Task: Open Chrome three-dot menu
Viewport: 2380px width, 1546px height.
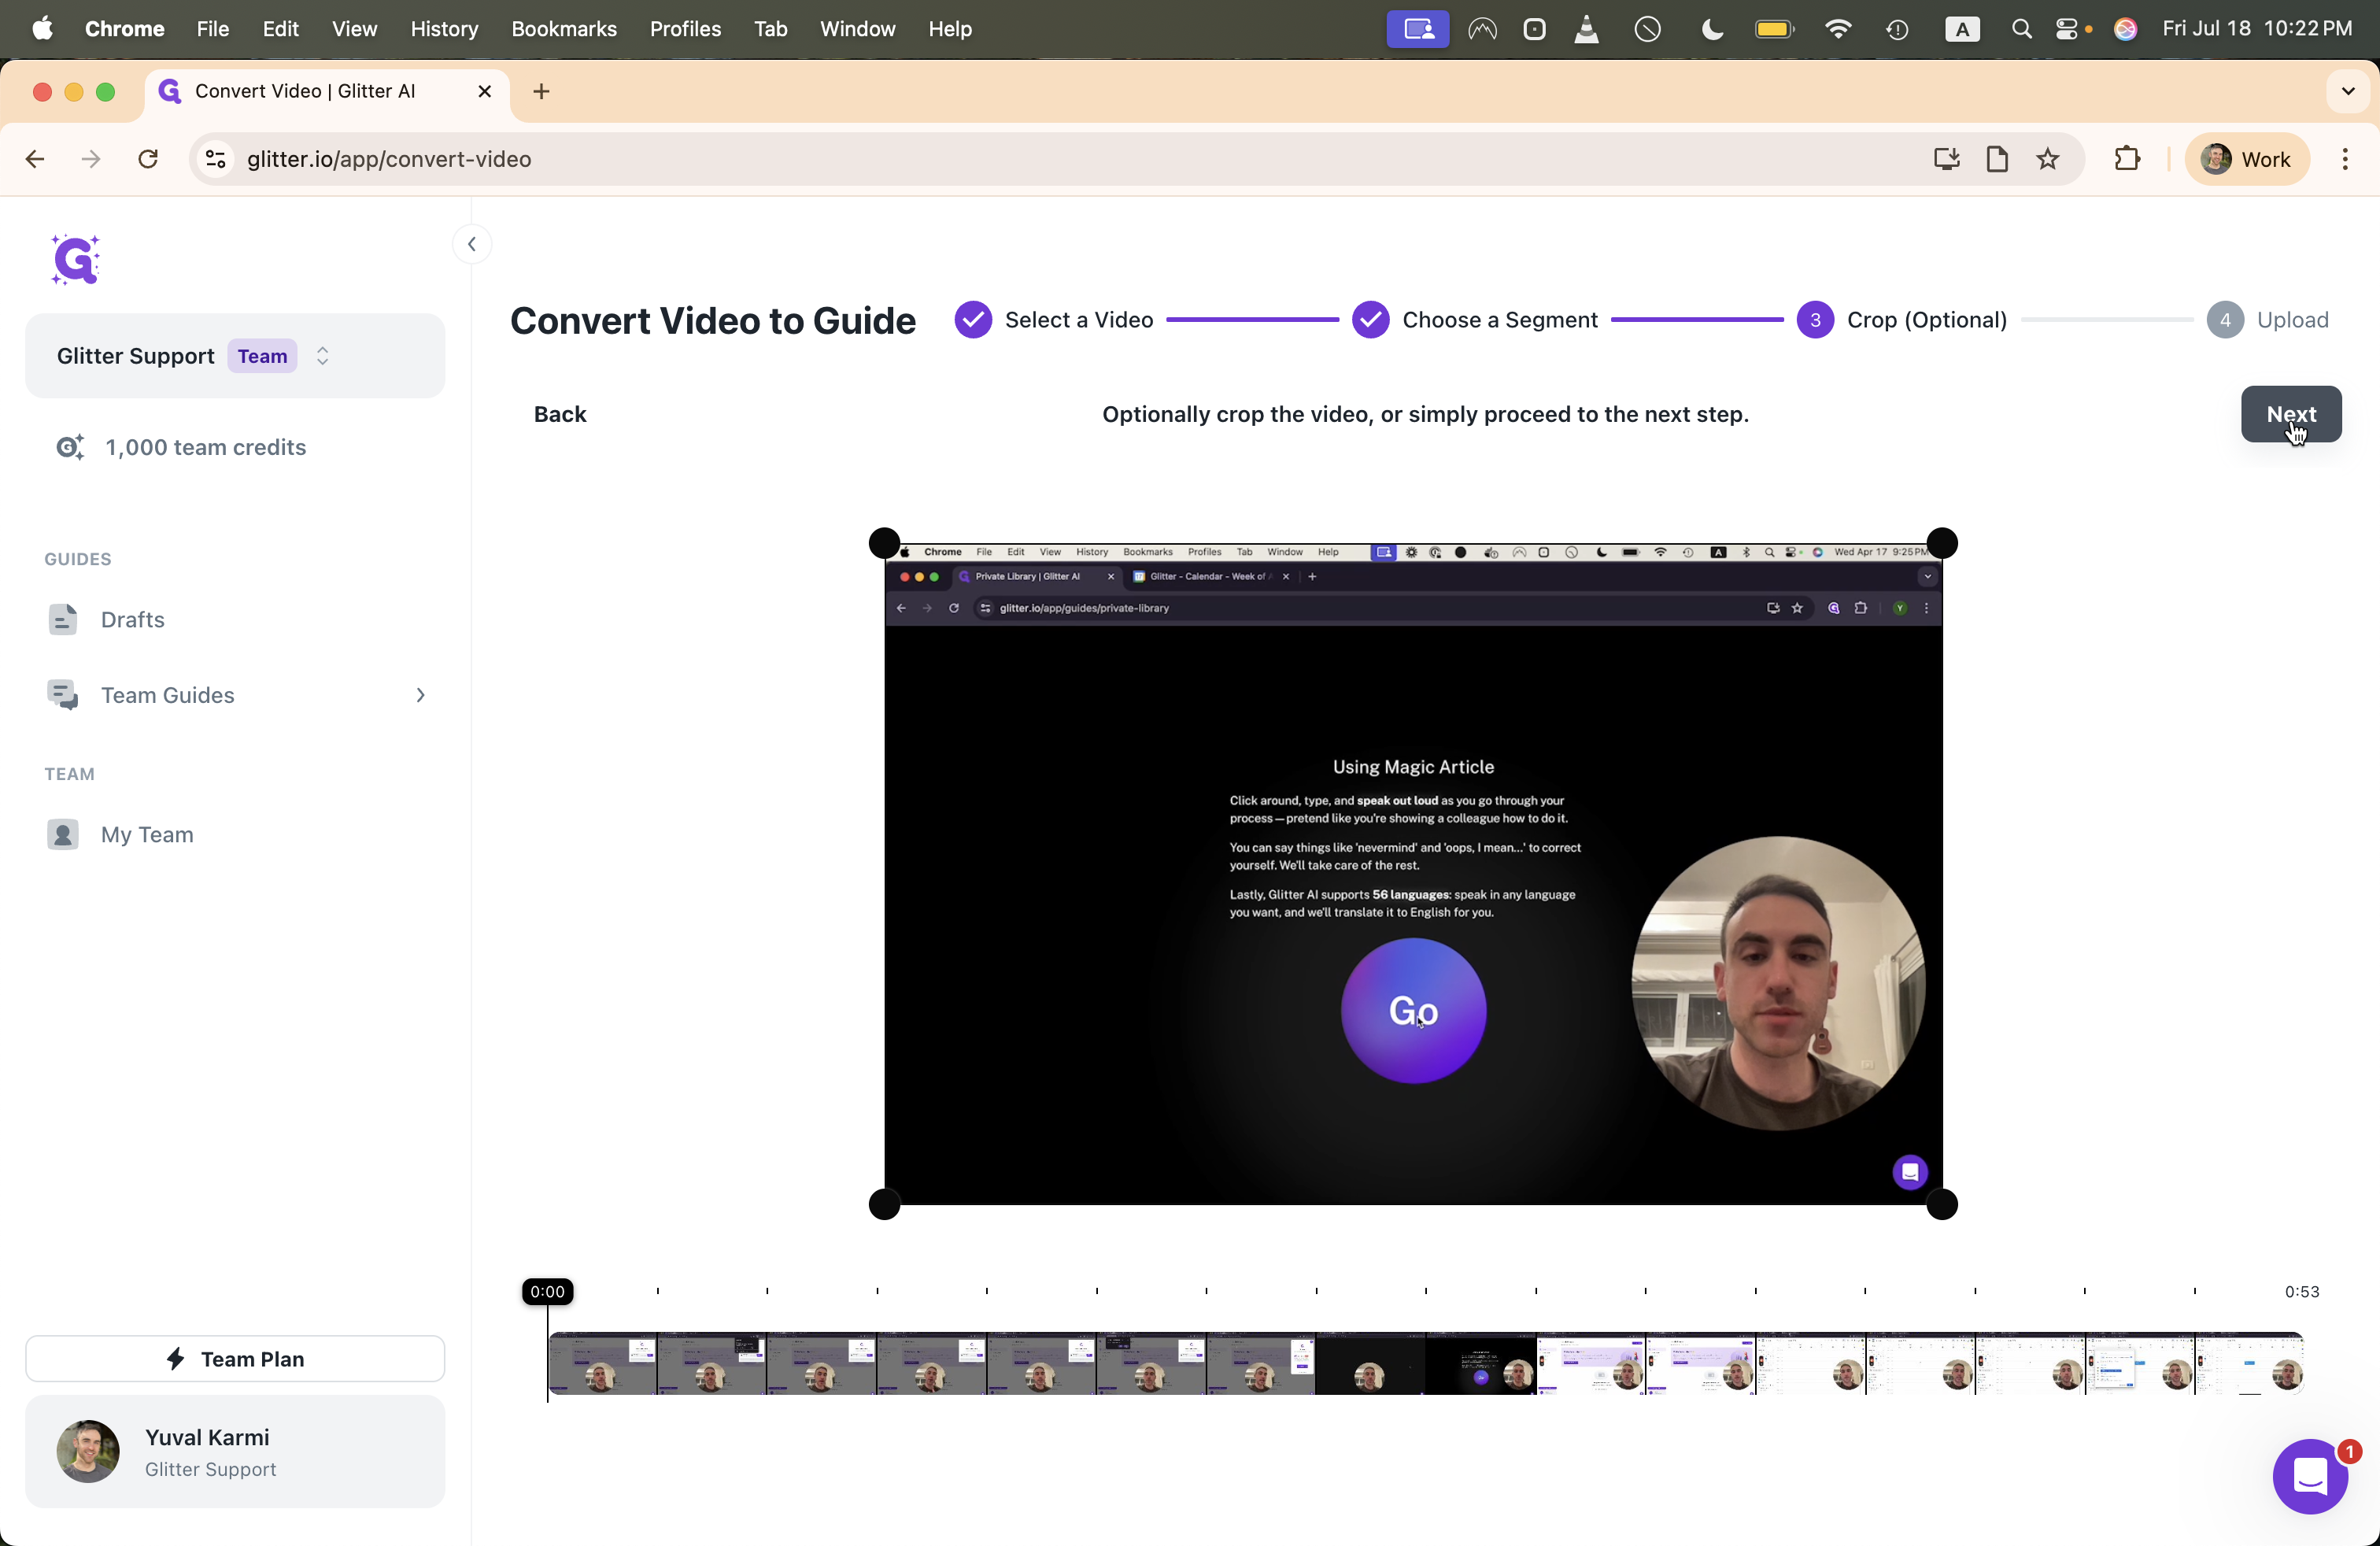Action: coord(2345,159)
